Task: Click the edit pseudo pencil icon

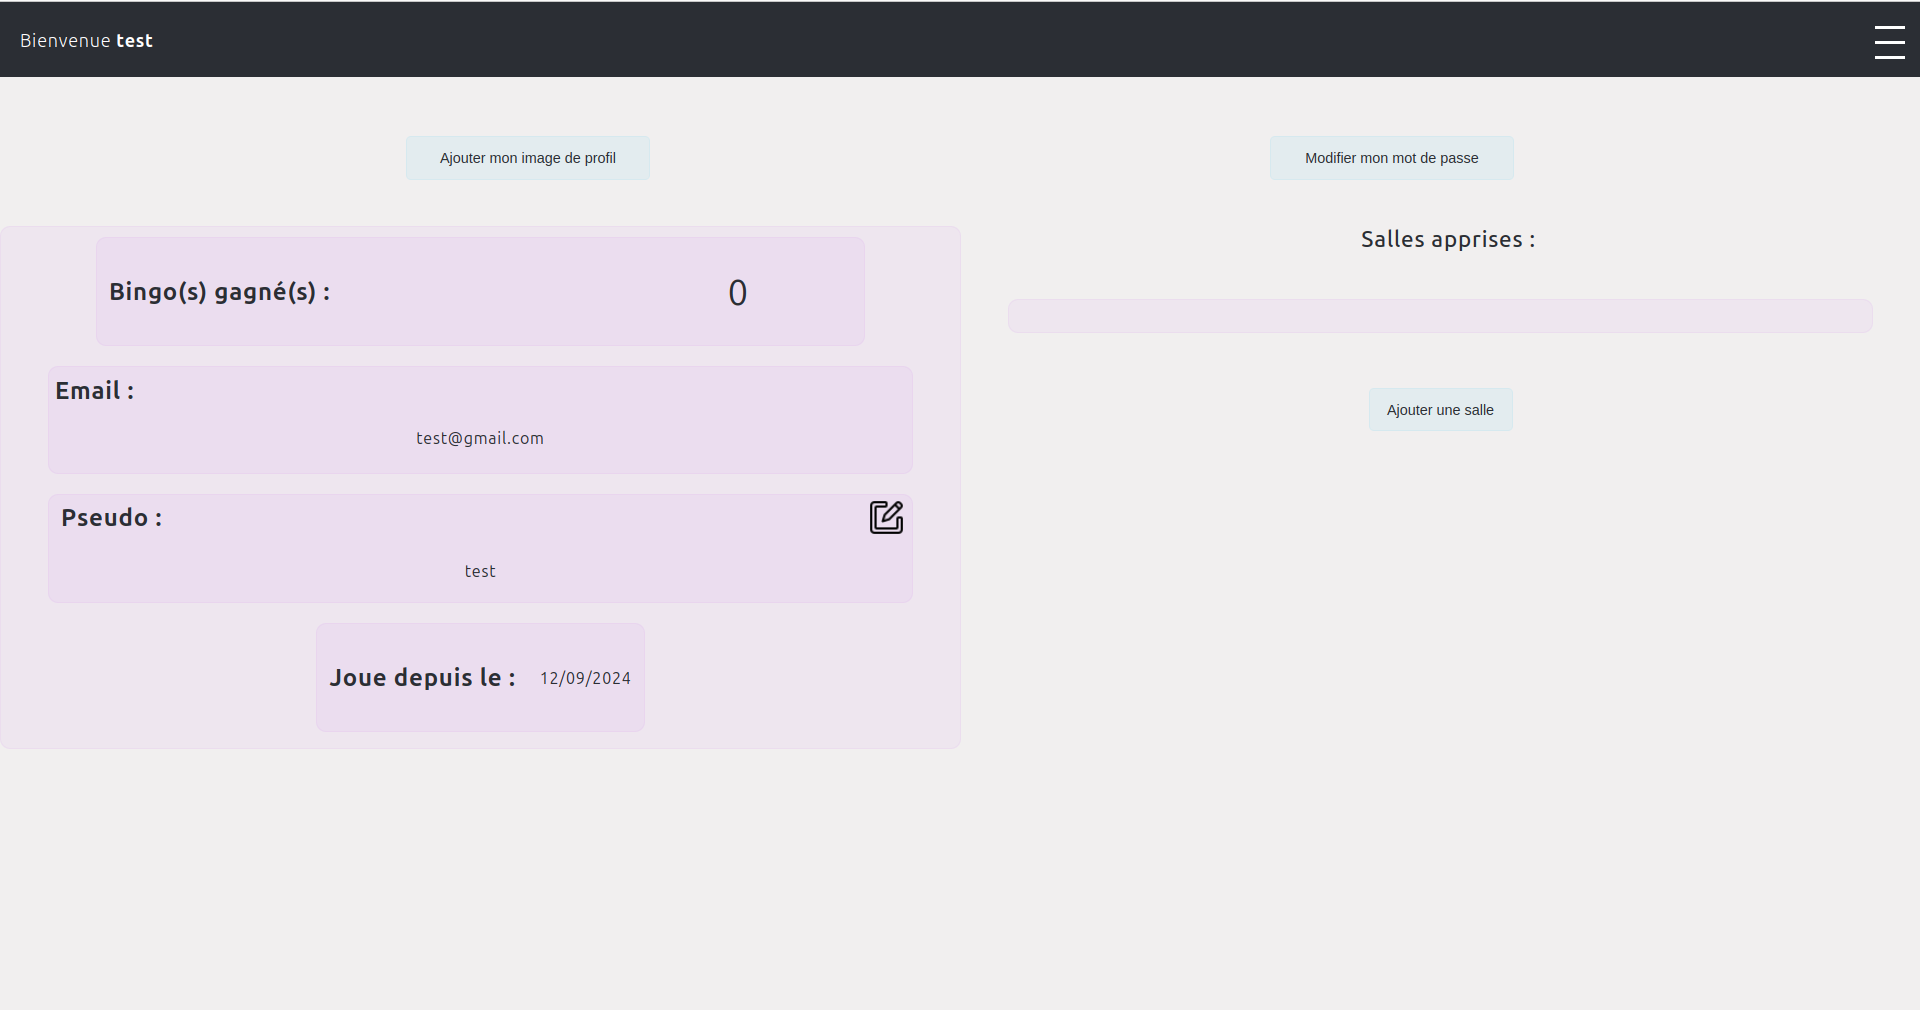Action: [886, 517]
